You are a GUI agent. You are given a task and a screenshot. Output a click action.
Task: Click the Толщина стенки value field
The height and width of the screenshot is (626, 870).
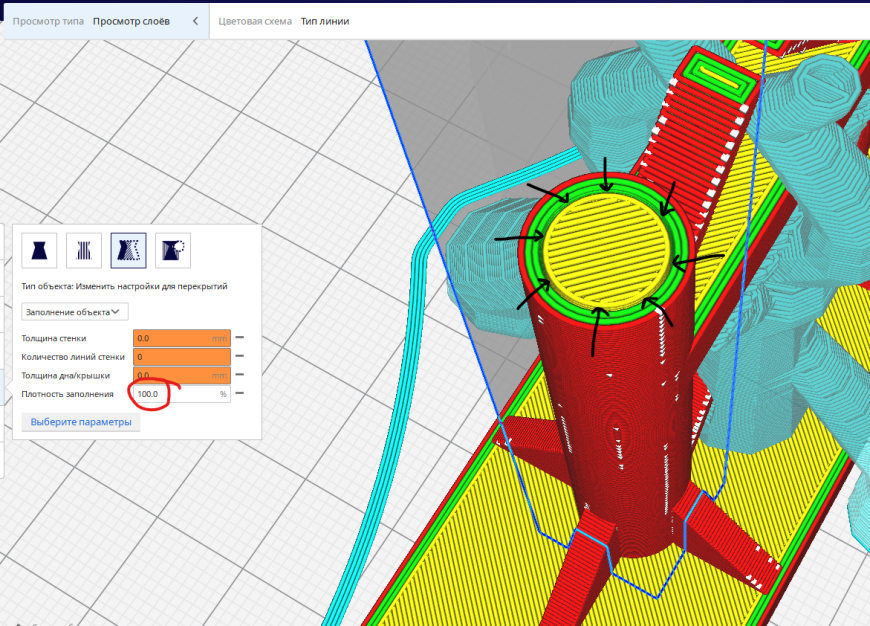coord(182,338)
